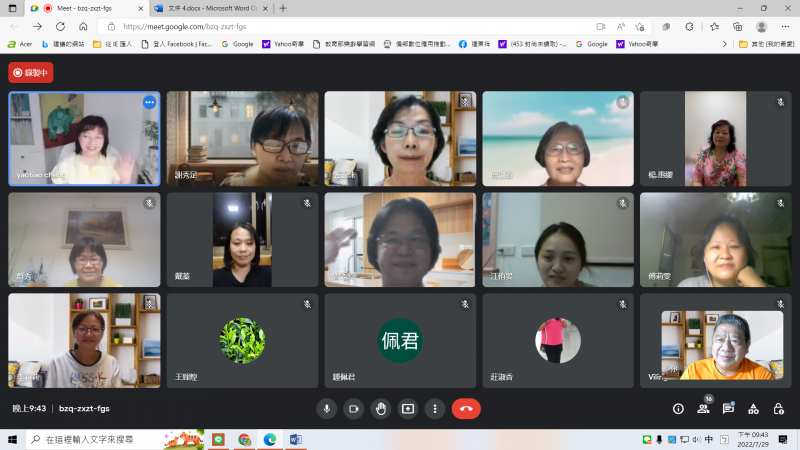Open the volume icon in system tray
The width and height of the screenshot is (800, 450).
coord(696,439)
